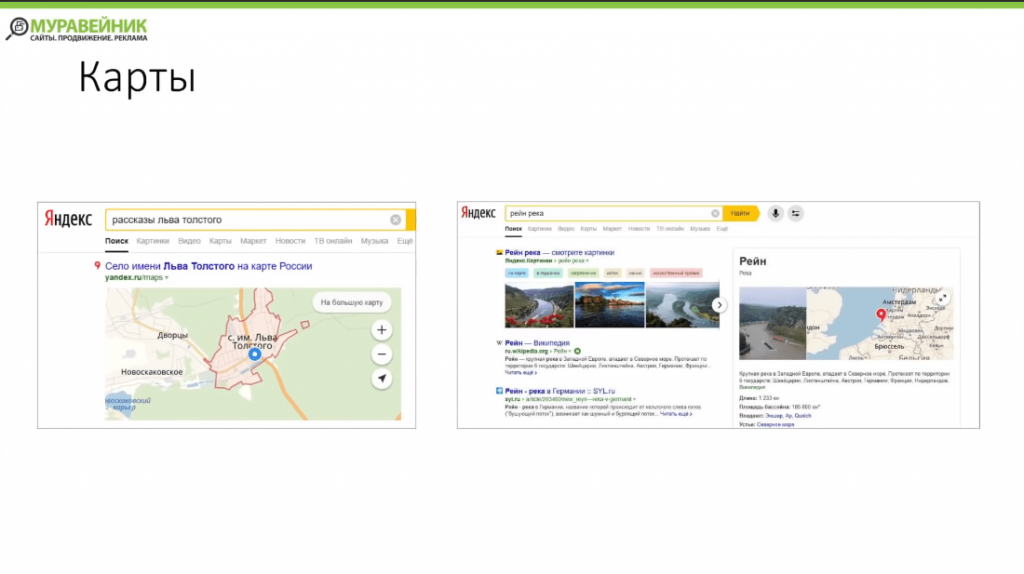The width and height of the screenshot is (1024, 574).
Task: Click the Брюссель label on the Рейн map
Action: [889, 347]
